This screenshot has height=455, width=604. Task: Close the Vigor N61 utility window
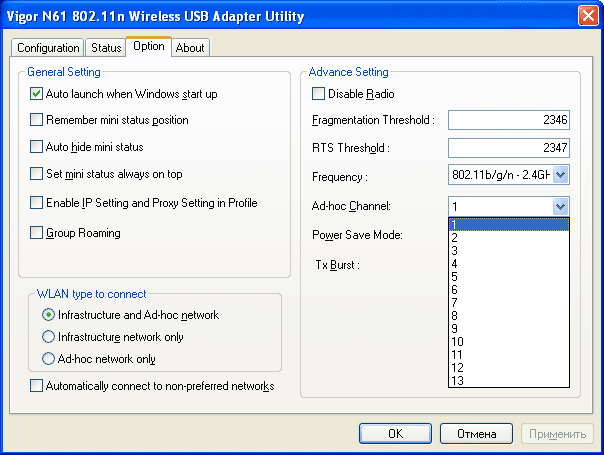pyautogui.click(x=588, y=16)
